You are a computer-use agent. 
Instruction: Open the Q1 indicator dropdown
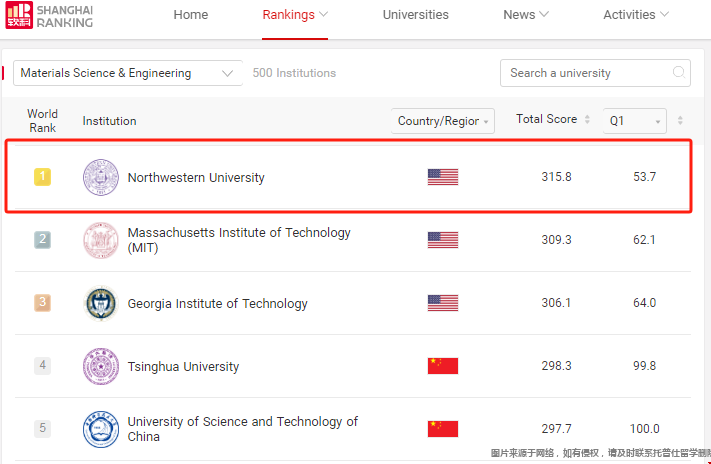click(634, 121)
